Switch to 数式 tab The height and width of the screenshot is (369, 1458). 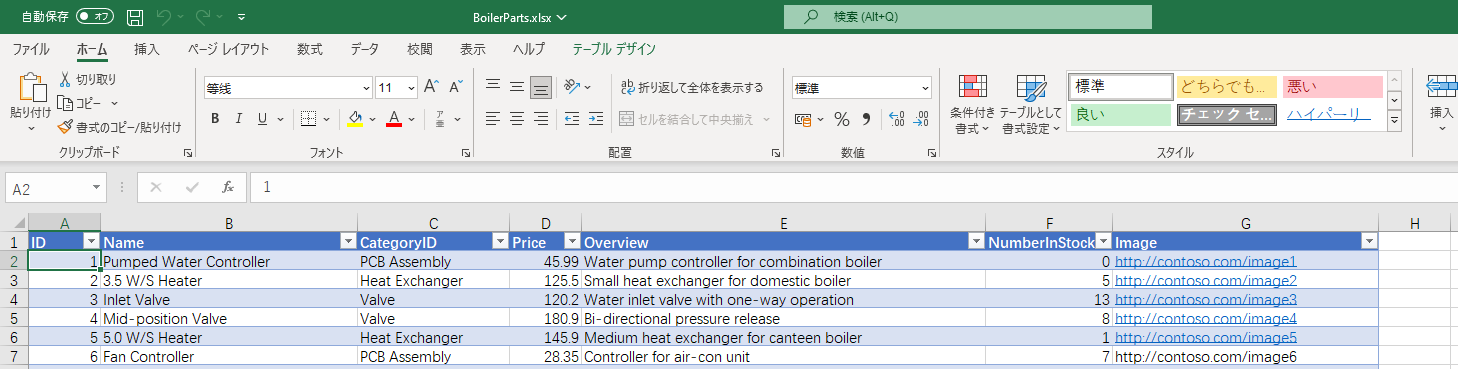[310, 48]
